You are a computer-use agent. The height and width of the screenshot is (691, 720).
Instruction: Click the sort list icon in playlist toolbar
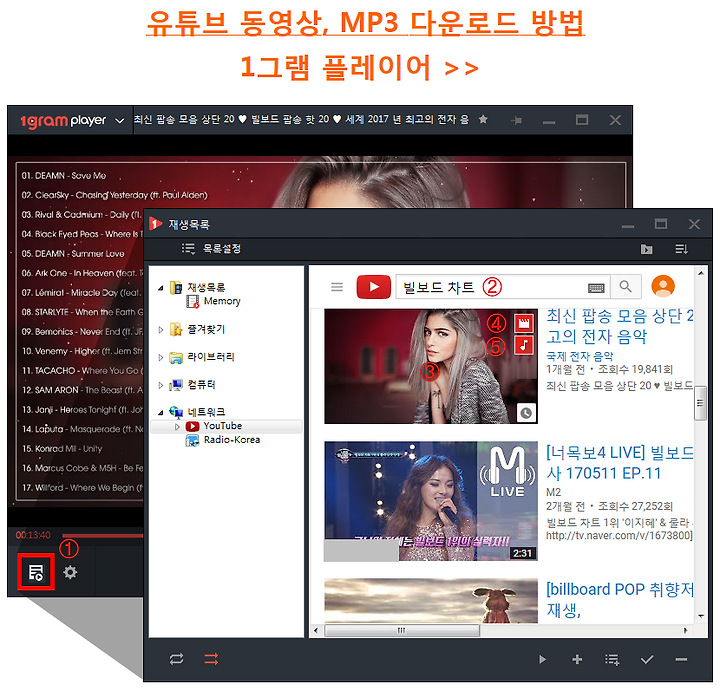[681, 249]
